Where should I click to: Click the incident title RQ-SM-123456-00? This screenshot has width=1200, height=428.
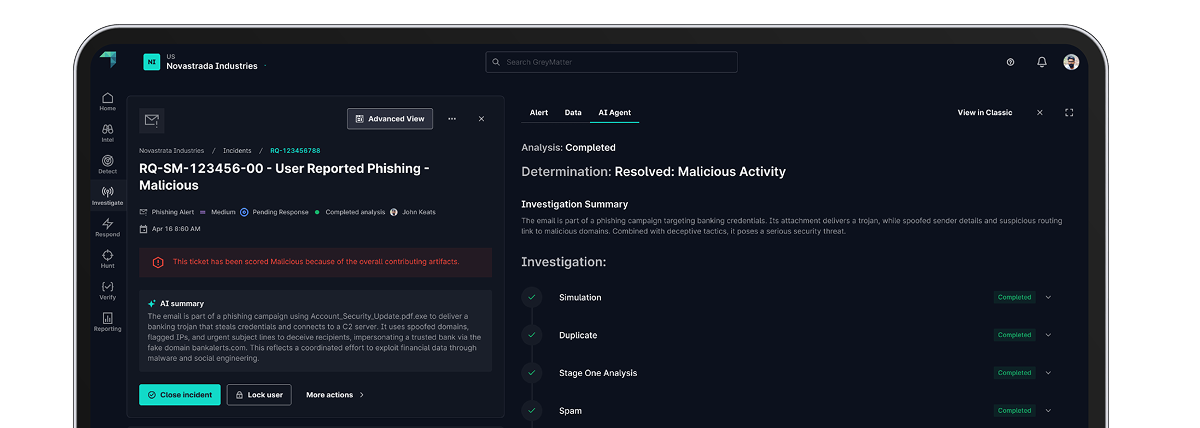[x=284, y=177]
